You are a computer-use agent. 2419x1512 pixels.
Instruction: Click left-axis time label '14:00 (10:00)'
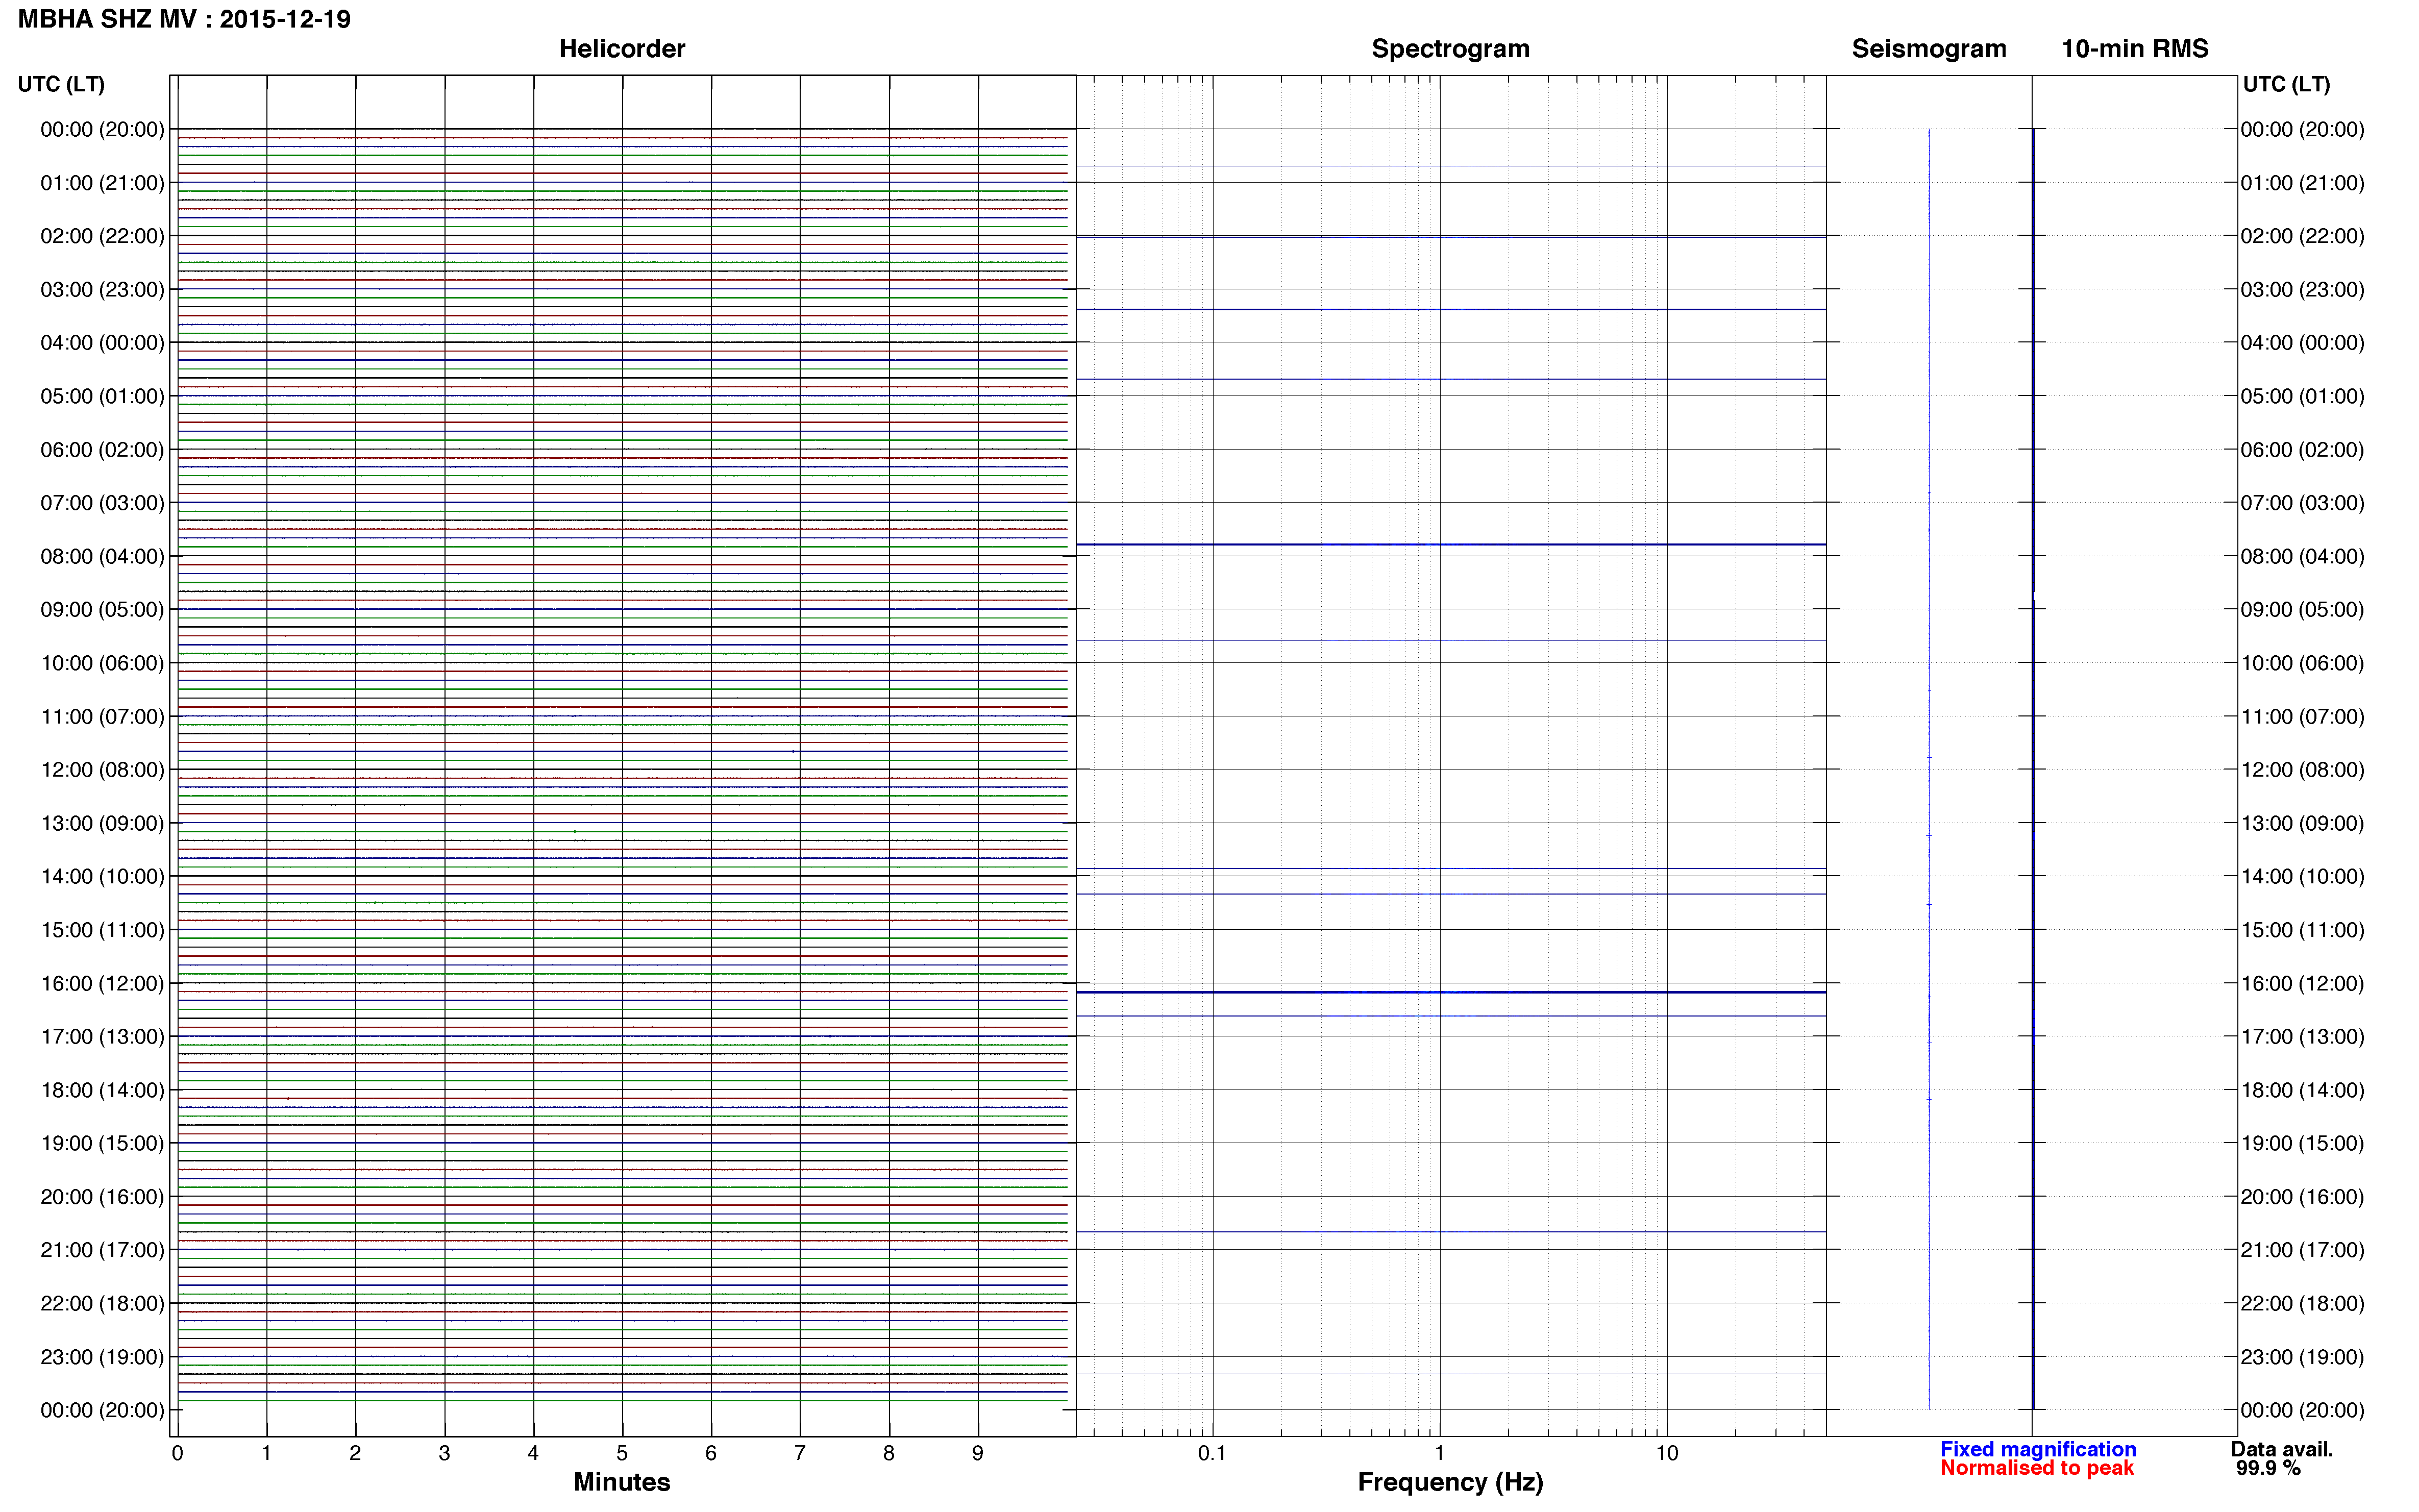tap(102, 877)
